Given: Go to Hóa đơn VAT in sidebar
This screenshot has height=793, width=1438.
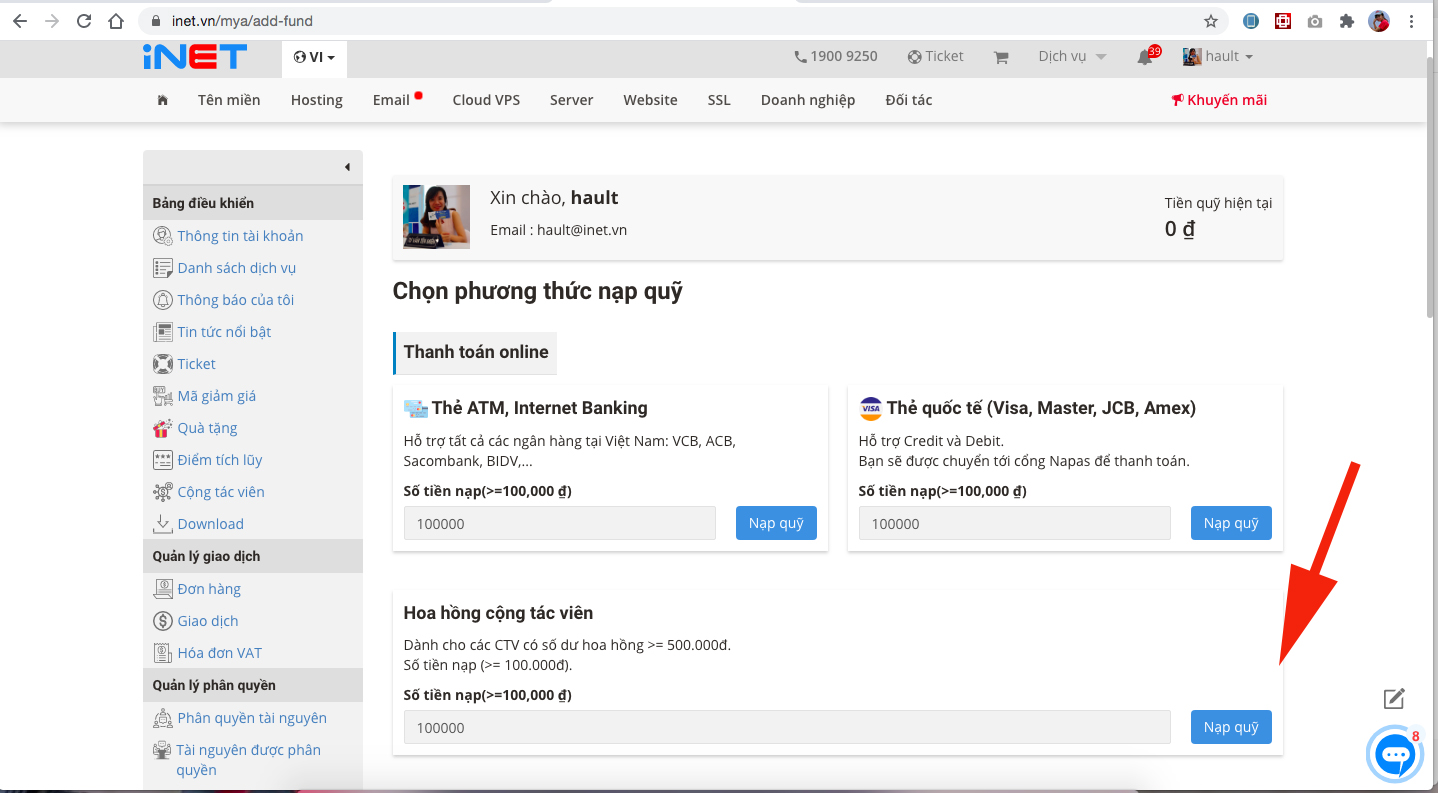Looking at the screenshot, I should 219,653.
